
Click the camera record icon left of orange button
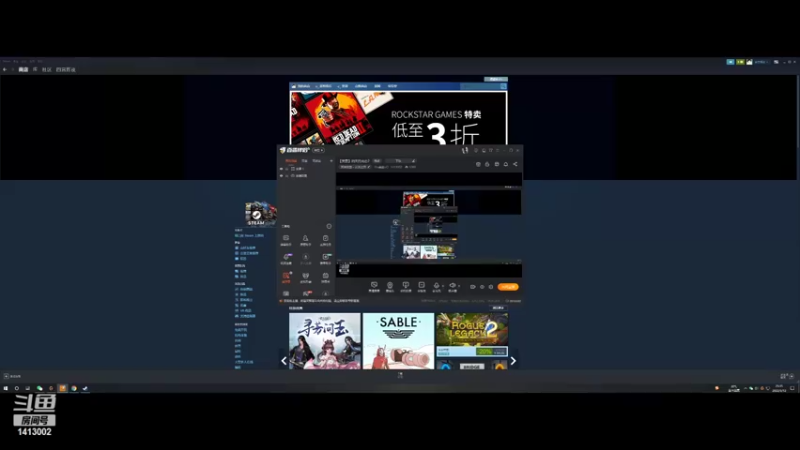point(472,287)
